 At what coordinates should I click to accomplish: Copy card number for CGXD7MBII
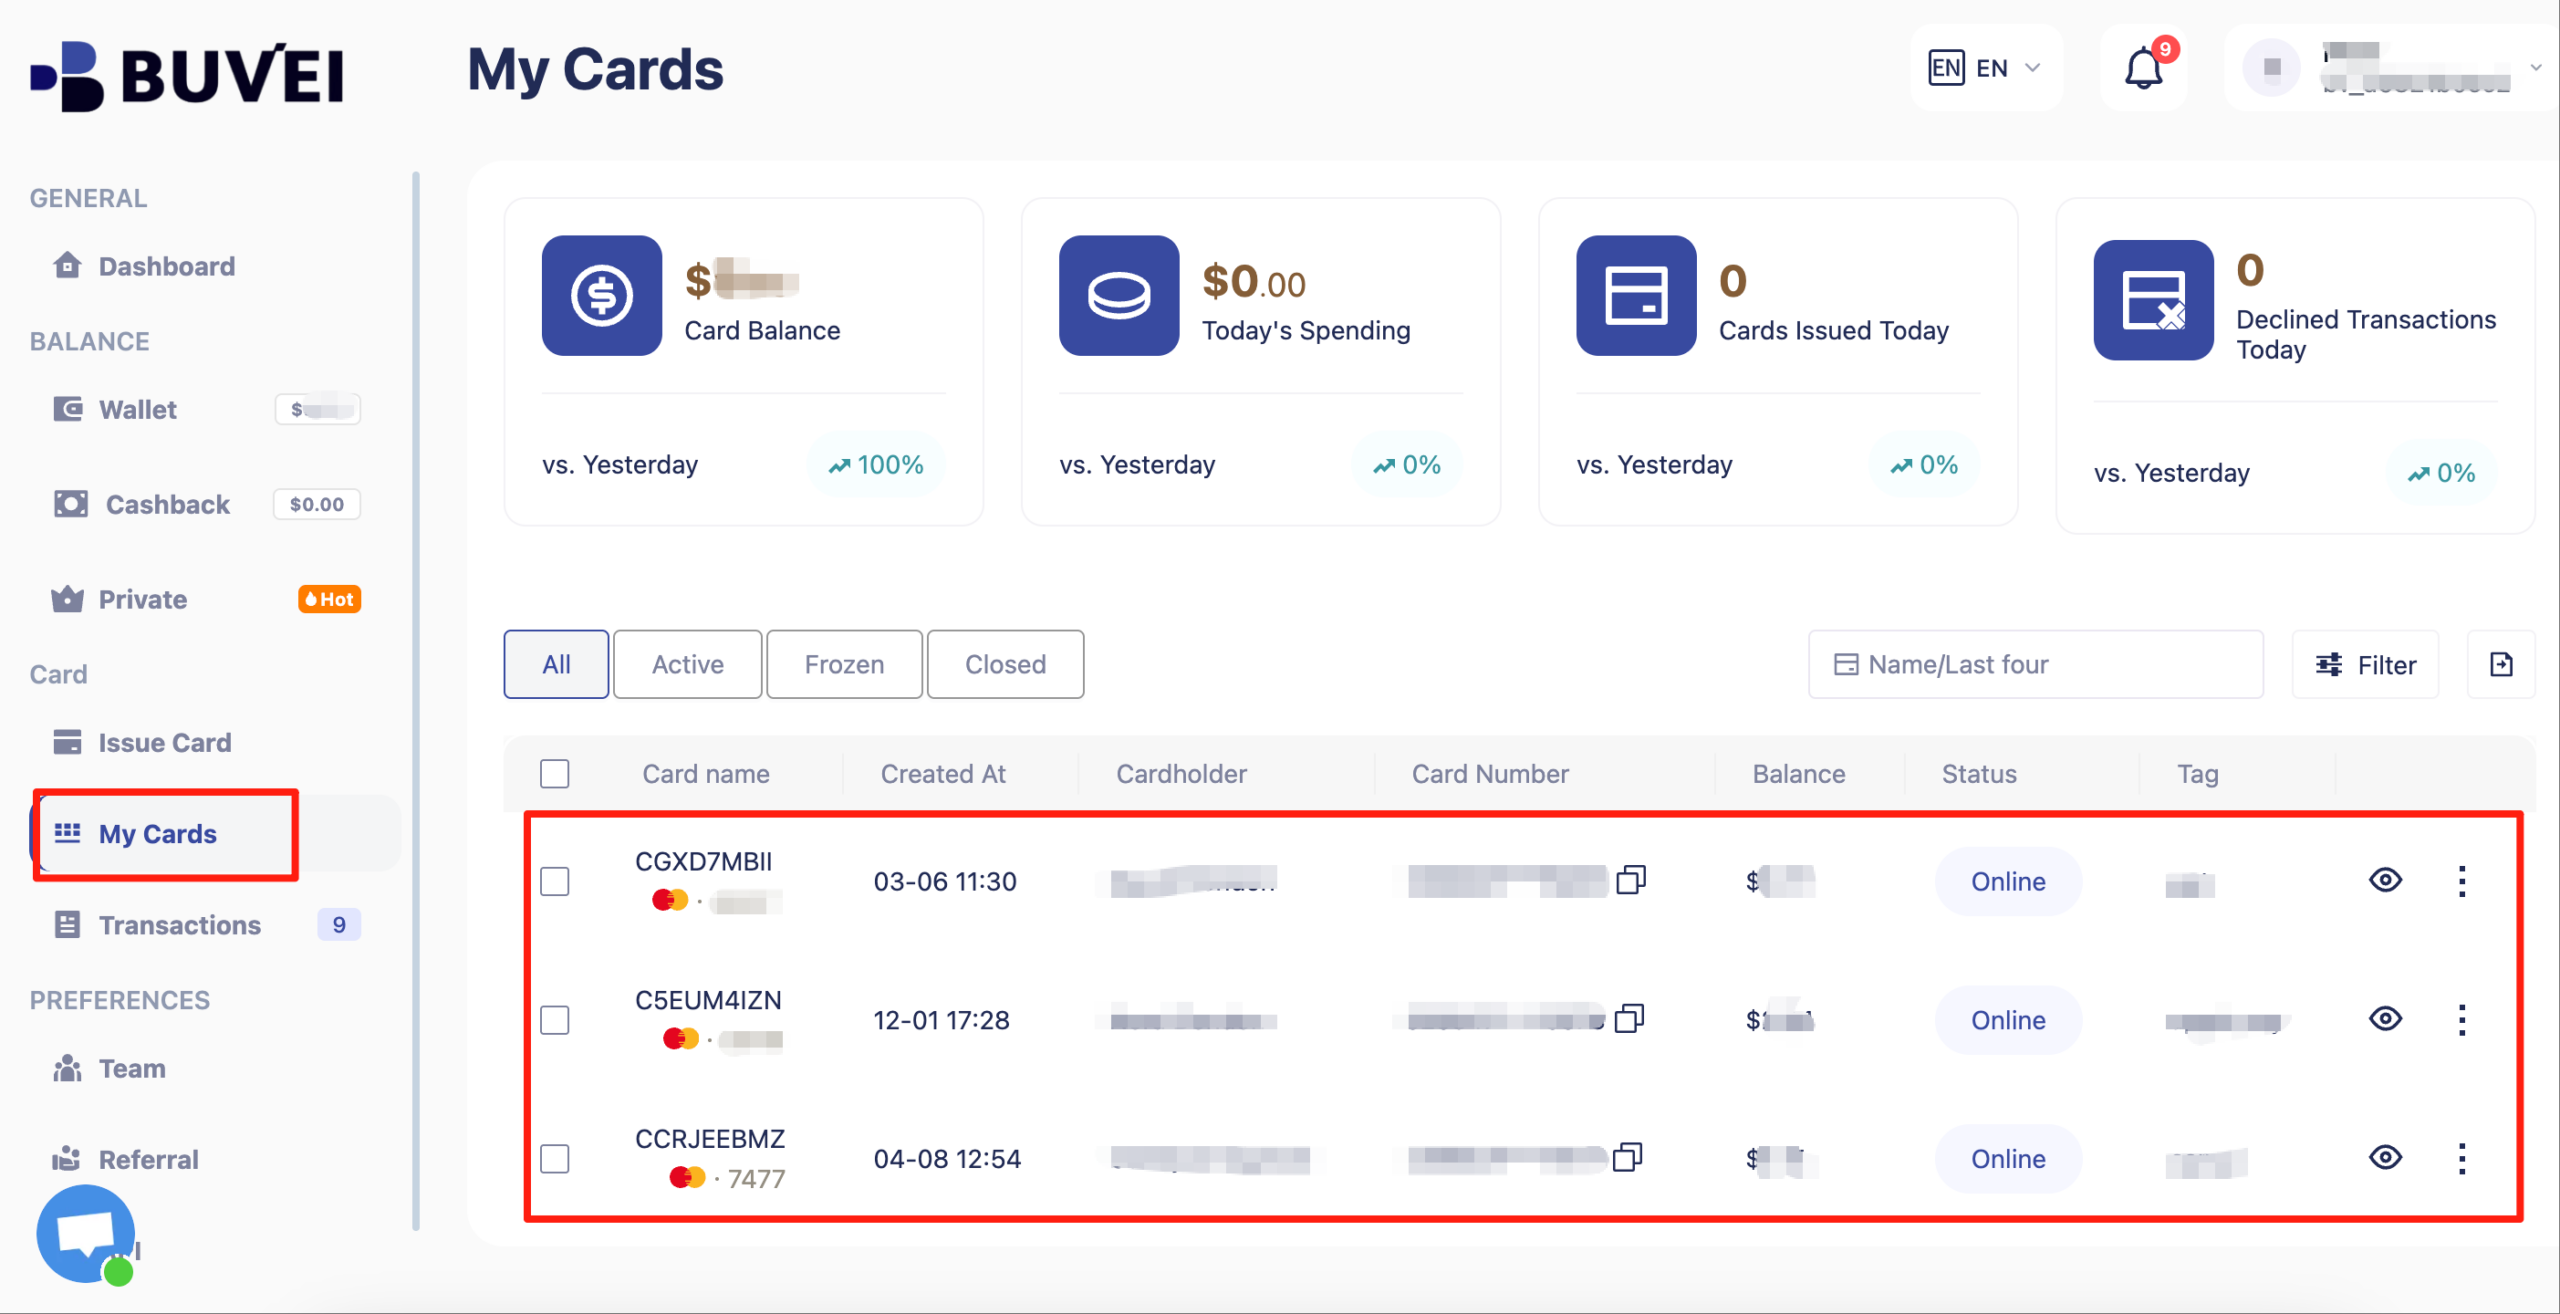pos(1631,880)
